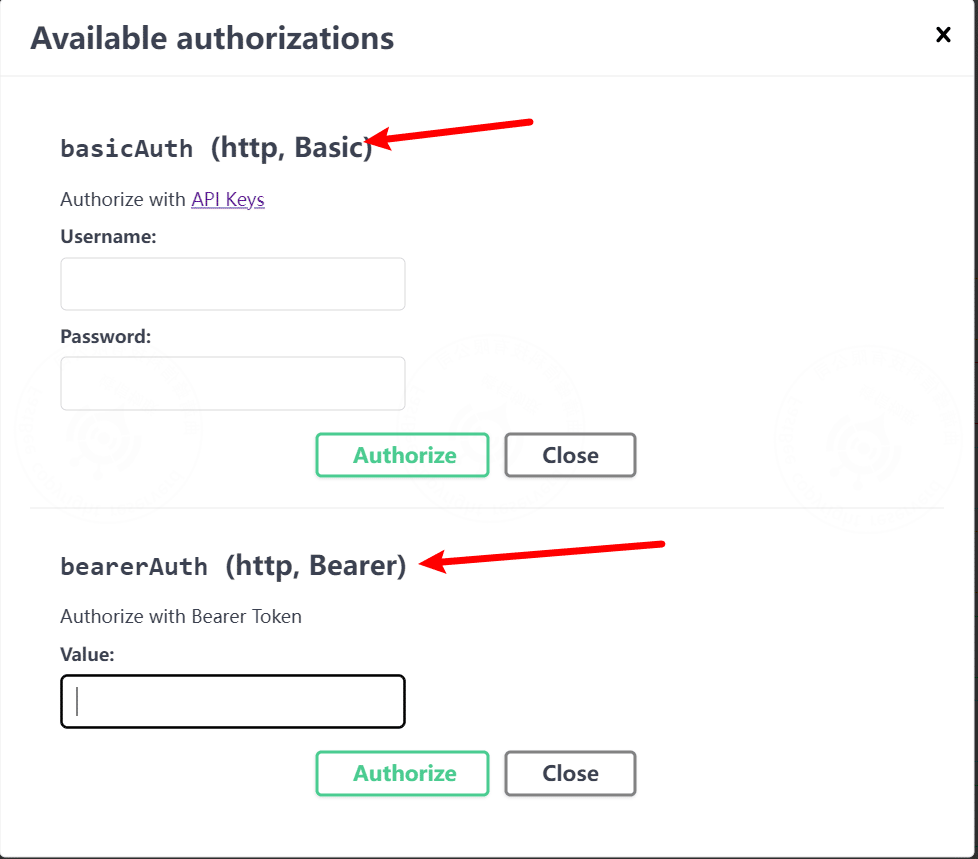The height and width of the screenshot is (859, 978).
Task: Click the red arrow pointing at basicAuth
Action: click(449, 133)
